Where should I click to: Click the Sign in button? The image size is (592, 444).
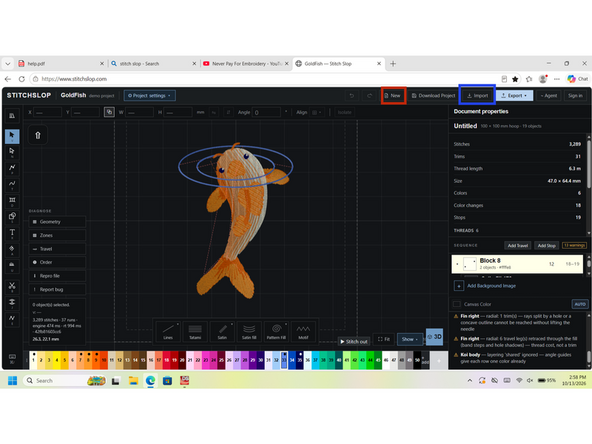click(575, 96)
